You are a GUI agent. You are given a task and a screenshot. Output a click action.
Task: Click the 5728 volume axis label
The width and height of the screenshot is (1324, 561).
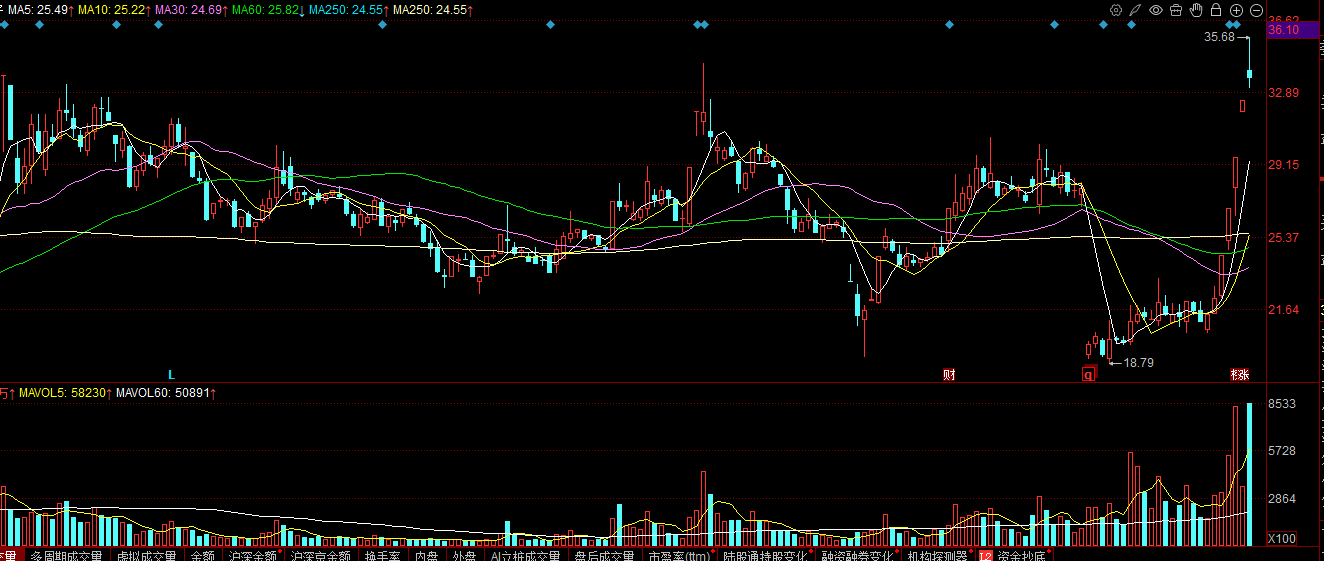coord(1282,451)
